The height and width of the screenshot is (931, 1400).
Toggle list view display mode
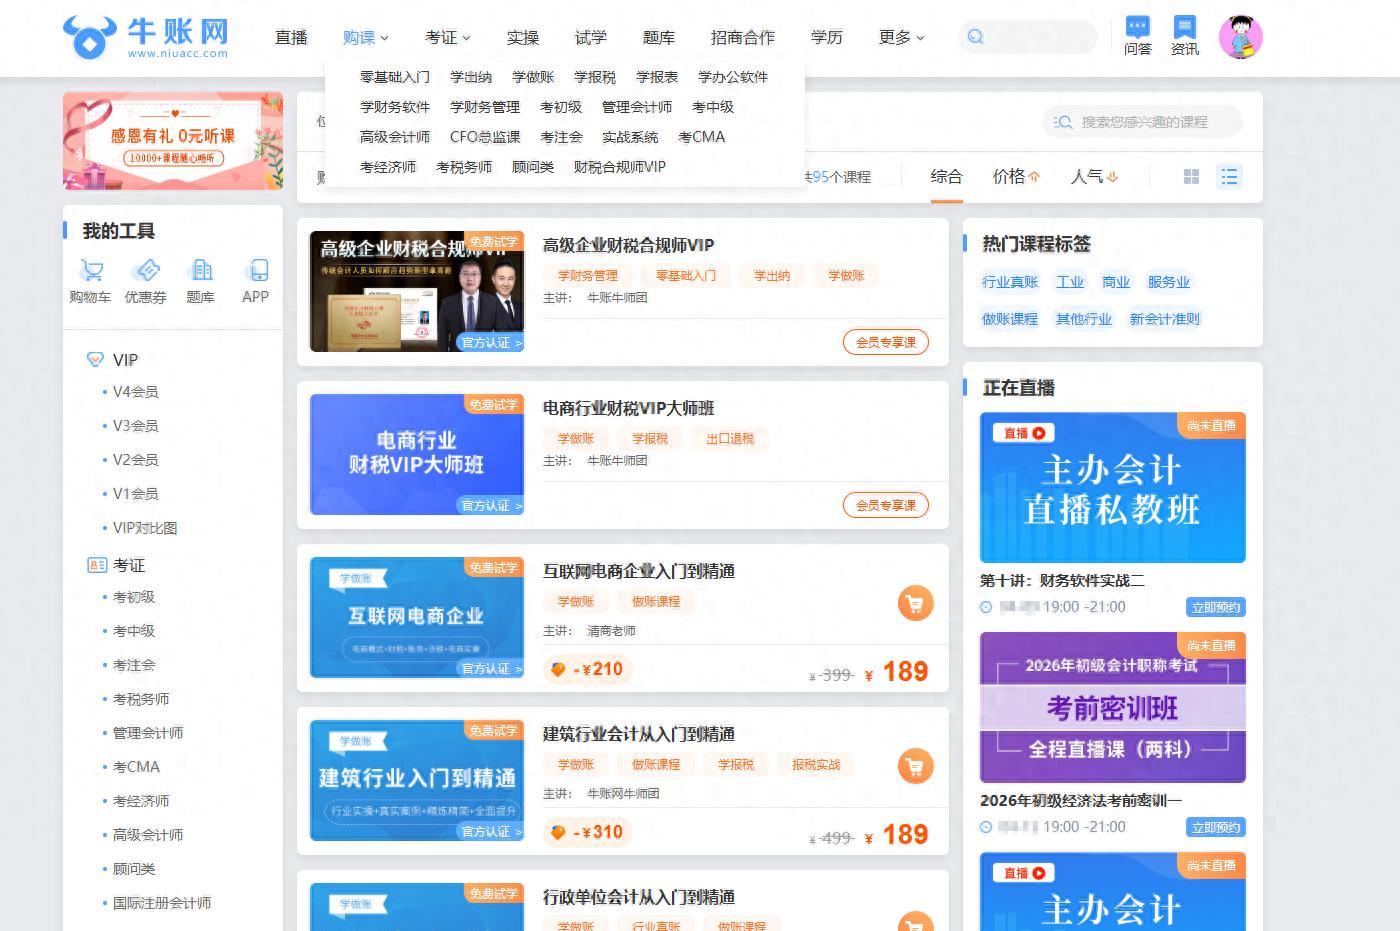pos(1229,176)
